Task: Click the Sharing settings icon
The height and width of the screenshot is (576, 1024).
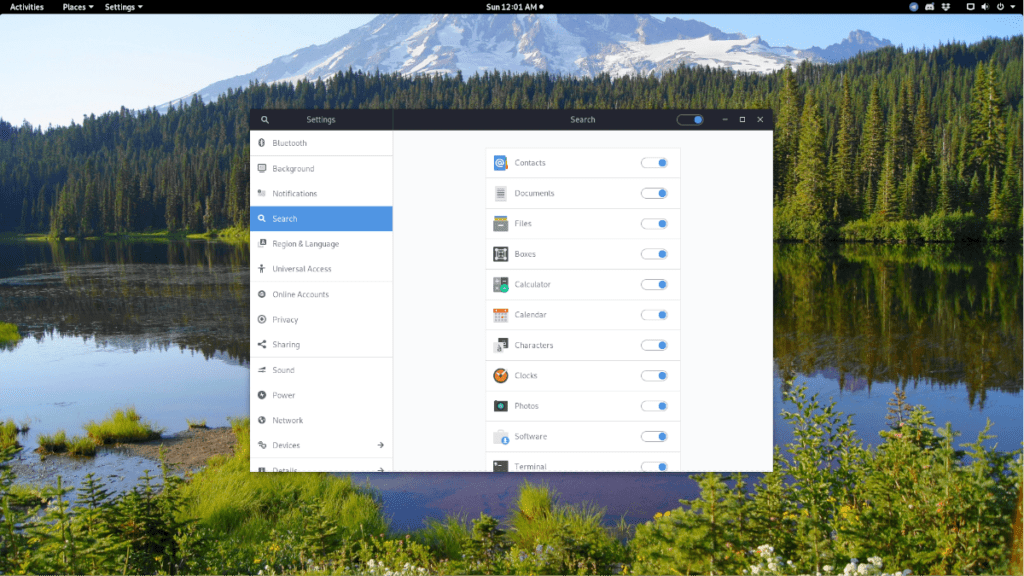Action: point(266,344)
